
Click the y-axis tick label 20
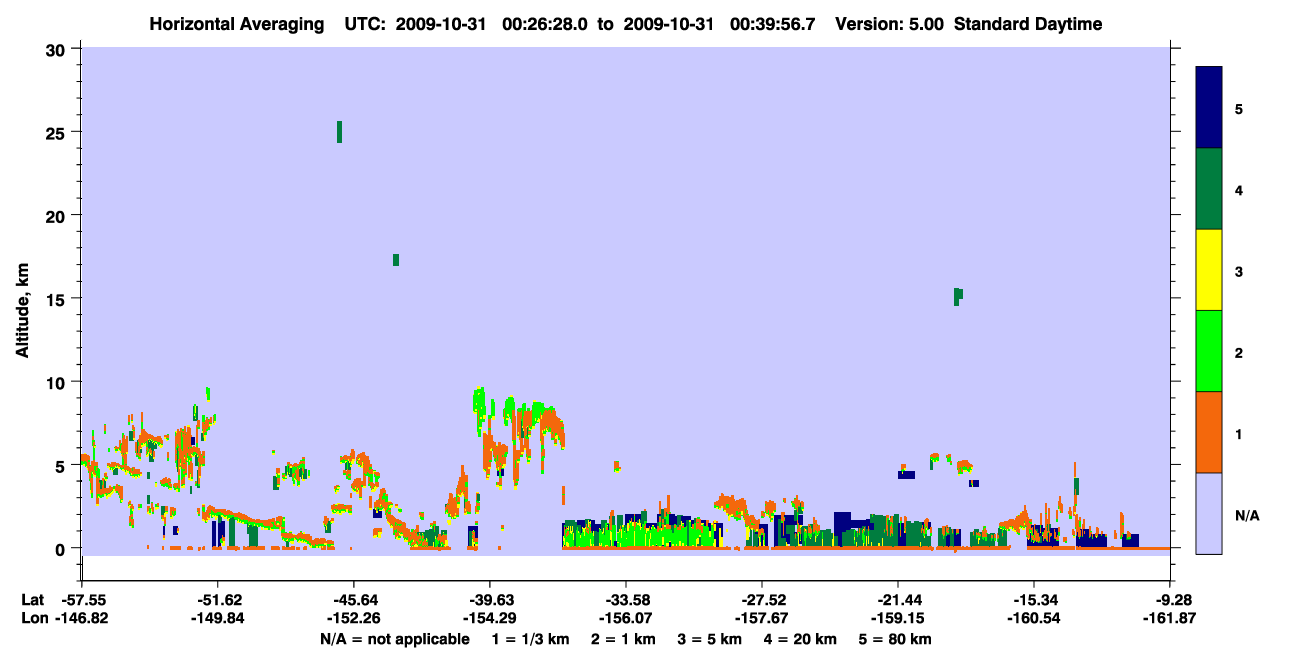pyautogui.click(x=58, y=215)
